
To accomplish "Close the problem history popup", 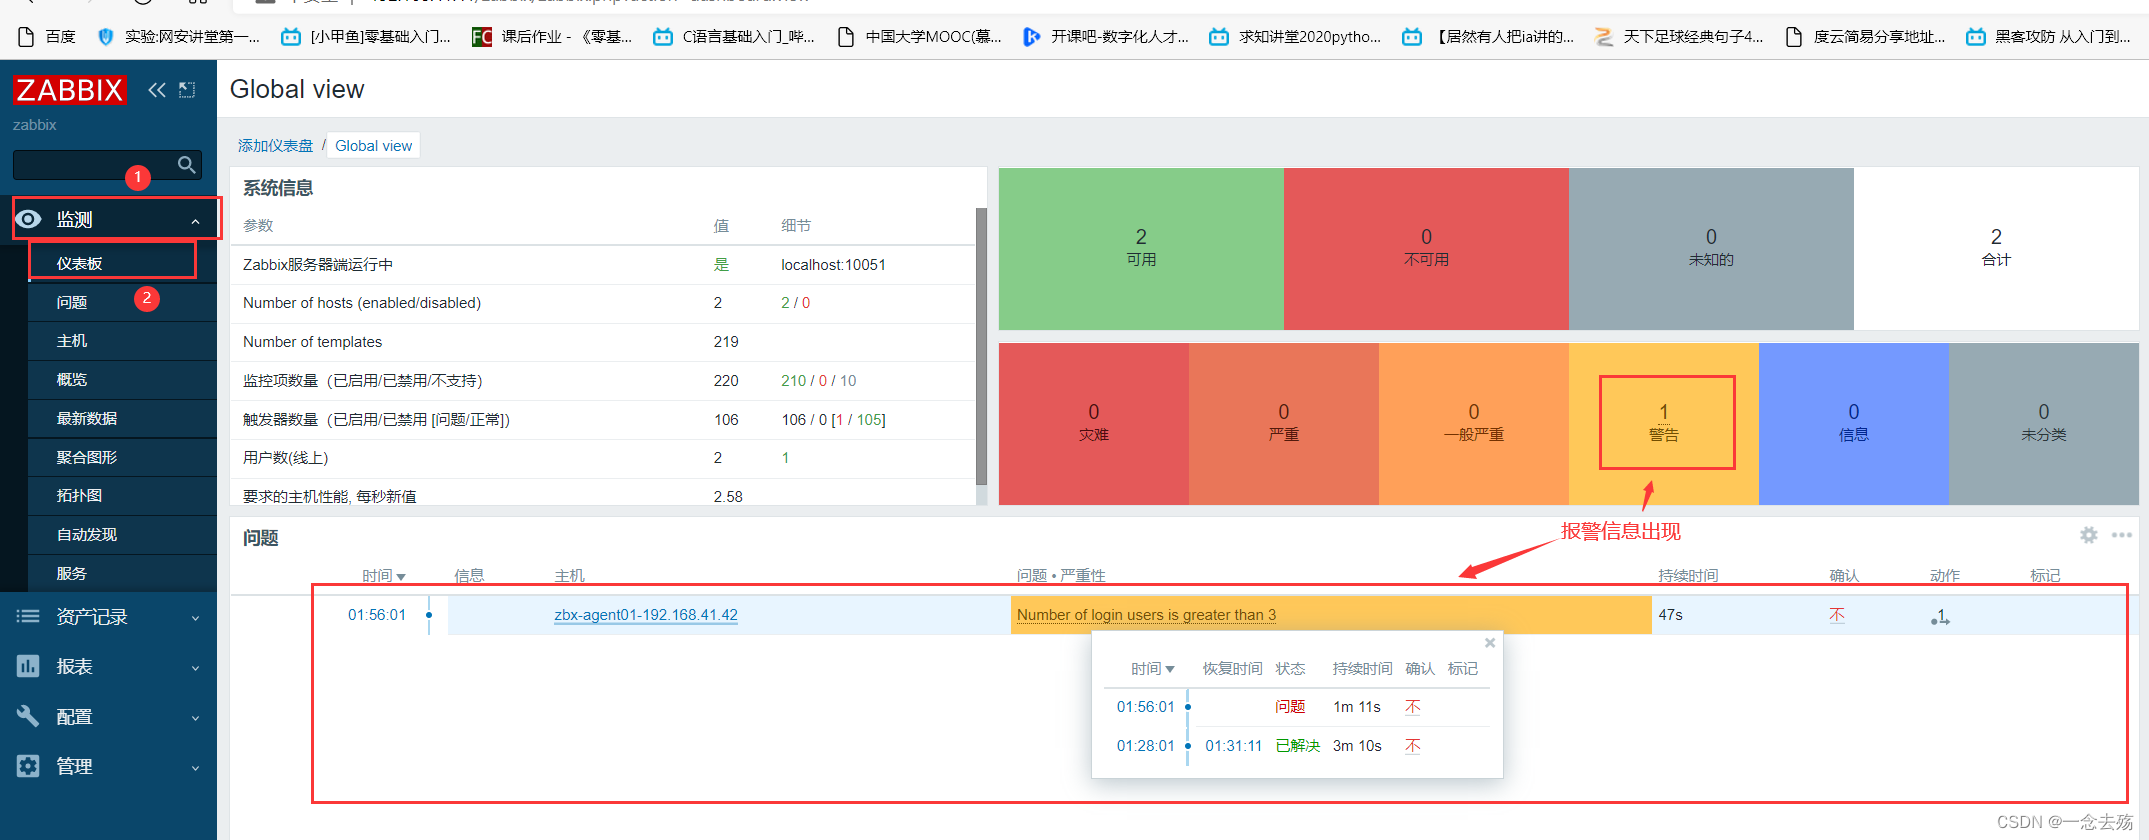I will 1489,643.
